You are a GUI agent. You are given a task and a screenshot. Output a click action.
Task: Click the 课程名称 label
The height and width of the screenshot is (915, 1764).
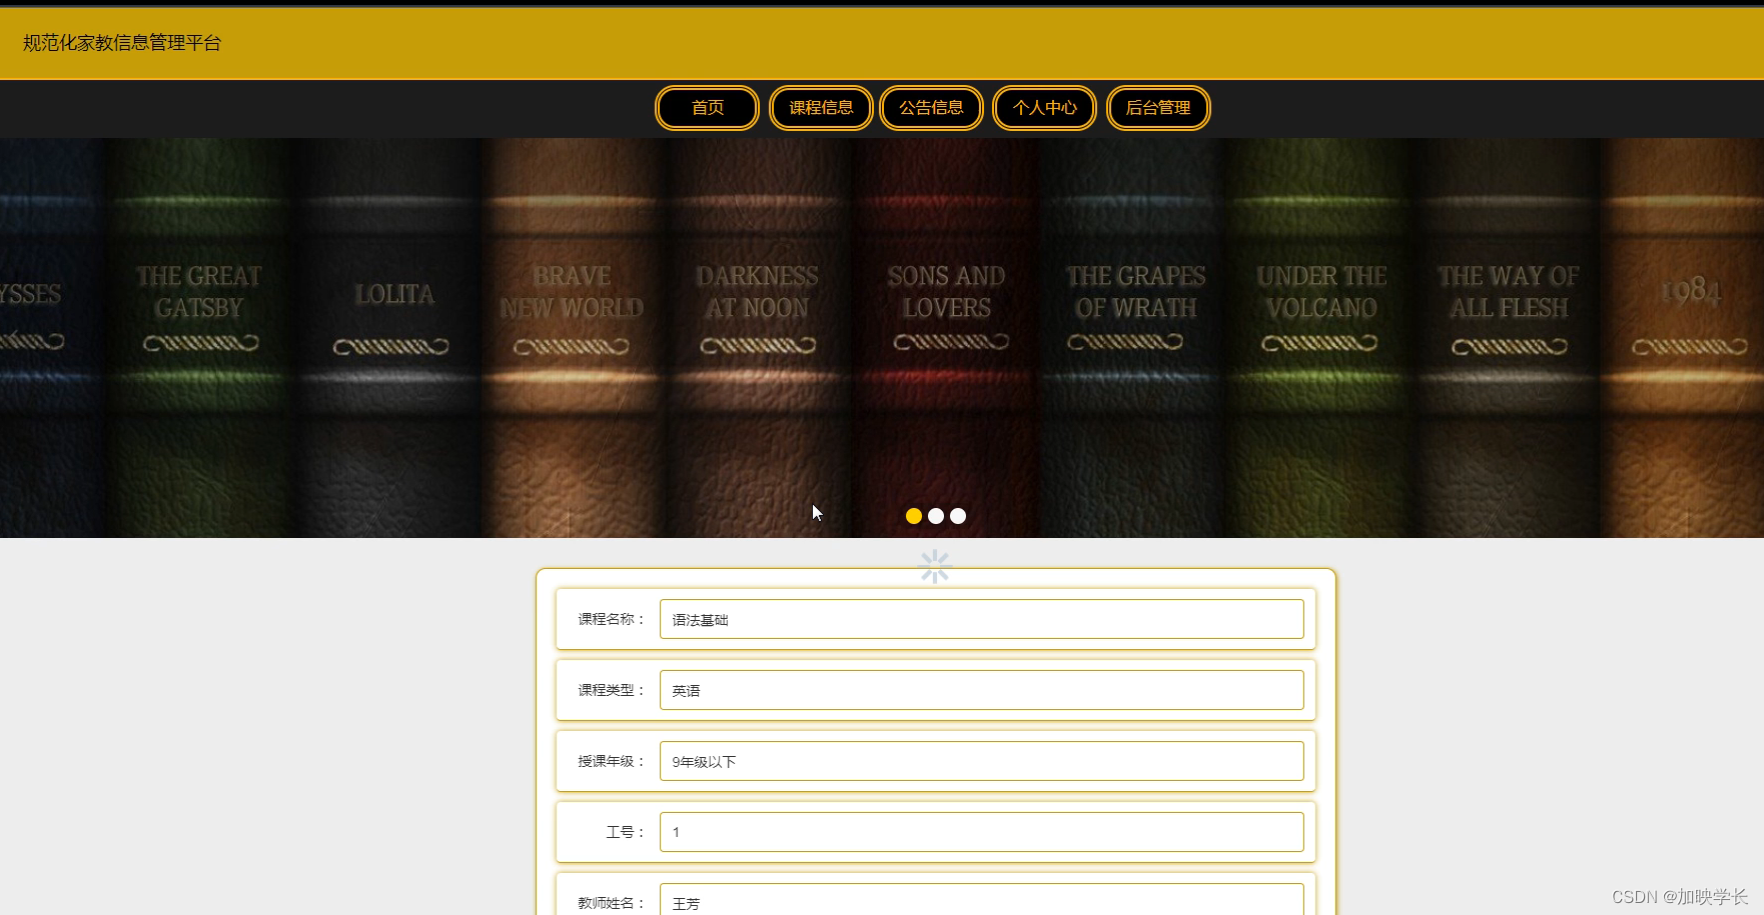tap(612, 619)
